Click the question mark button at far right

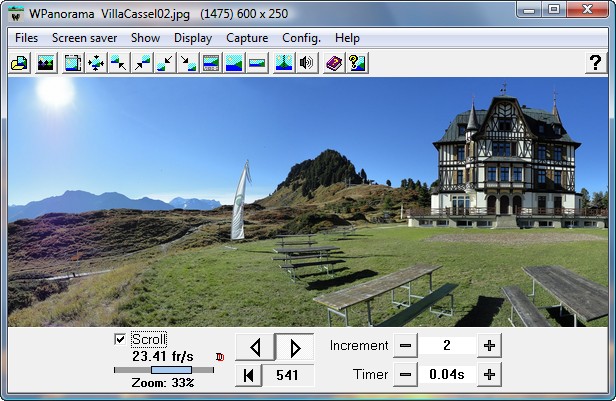tap(594, 63)
